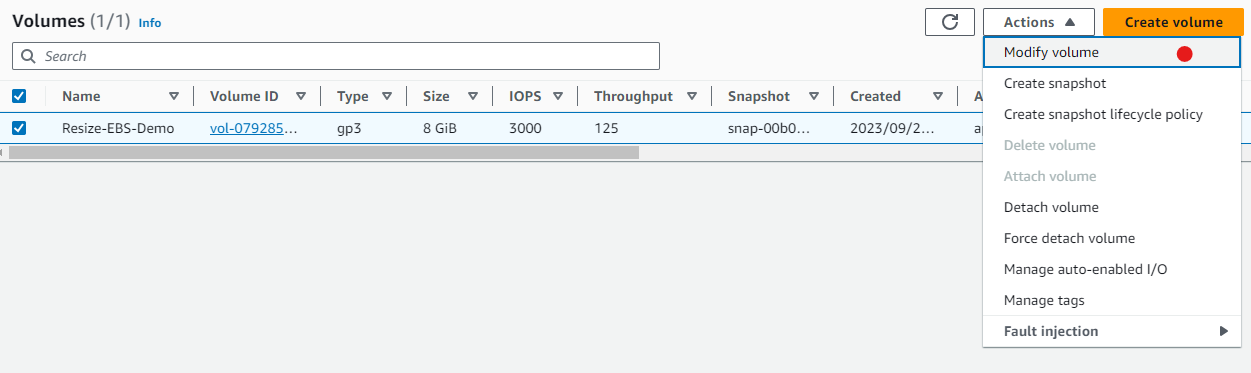Click the Created column sort arrow
This screenshot has height=373, width=1251.
pos(938,97)
